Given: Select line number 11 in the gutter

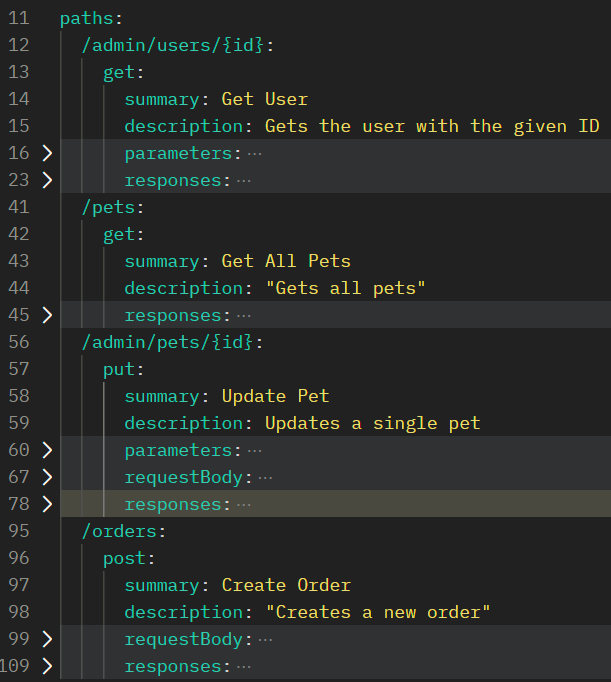Looking at the screenshot, I should pos(18,18).
